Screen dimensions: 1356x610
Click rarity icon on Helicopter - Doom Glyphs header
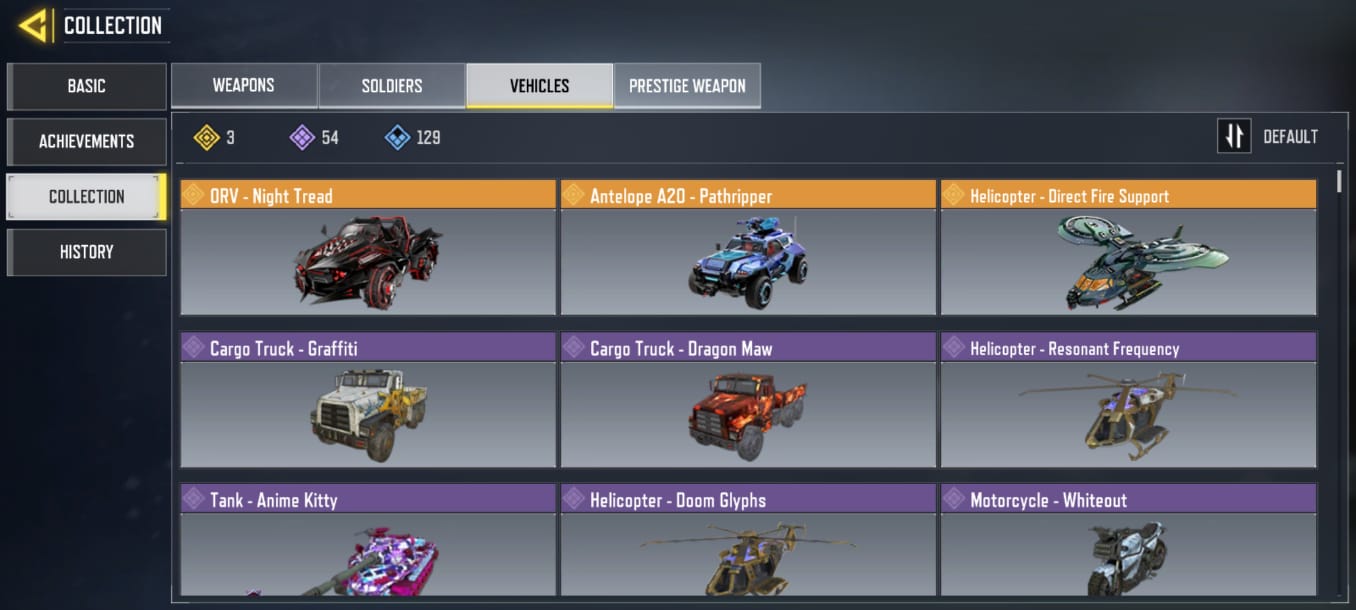[574, 499]
